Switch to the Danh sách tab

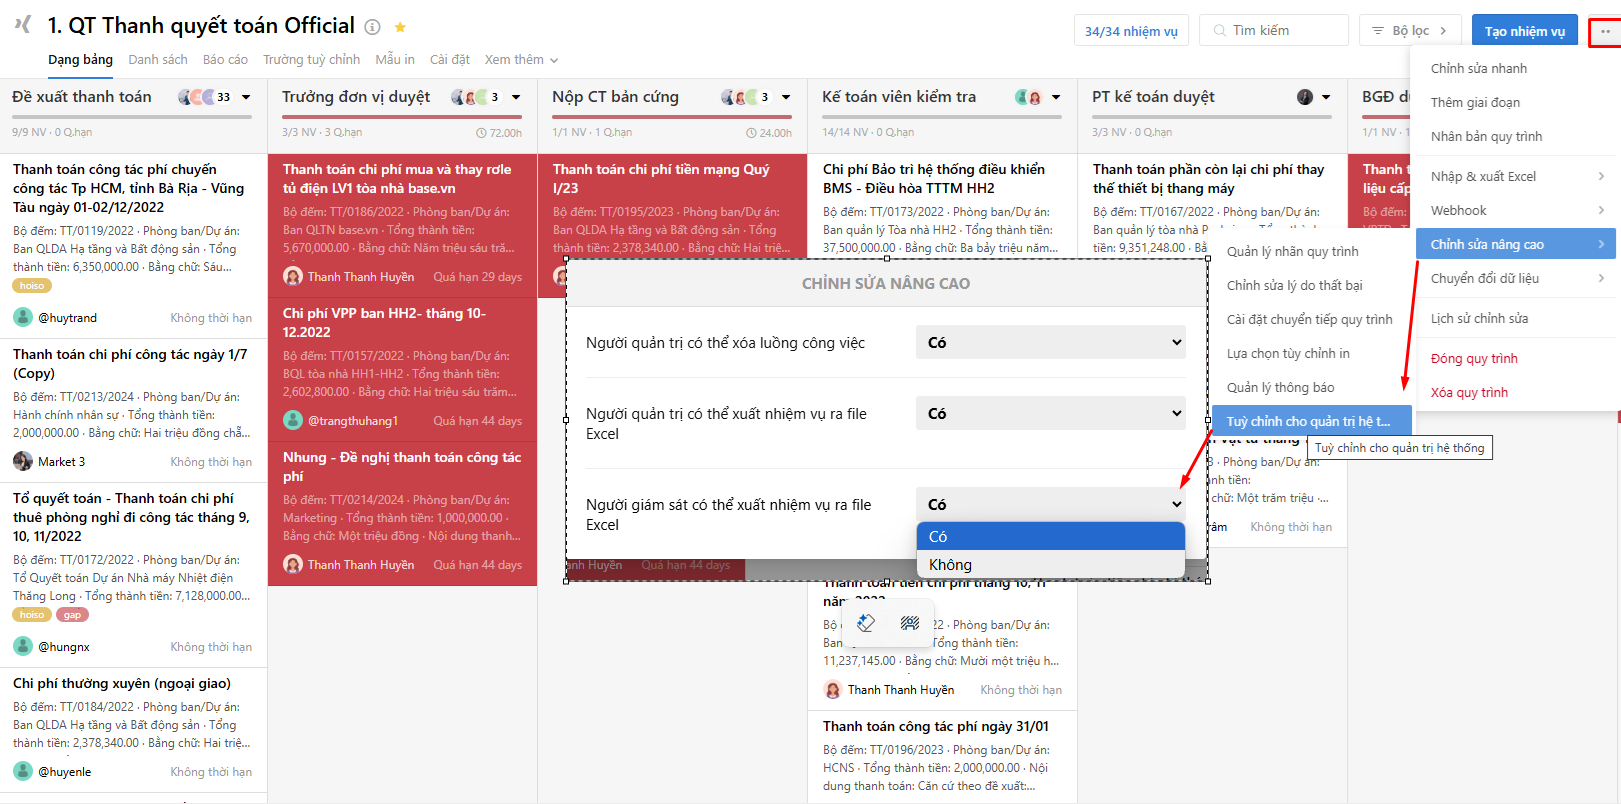tap(158, 60)
